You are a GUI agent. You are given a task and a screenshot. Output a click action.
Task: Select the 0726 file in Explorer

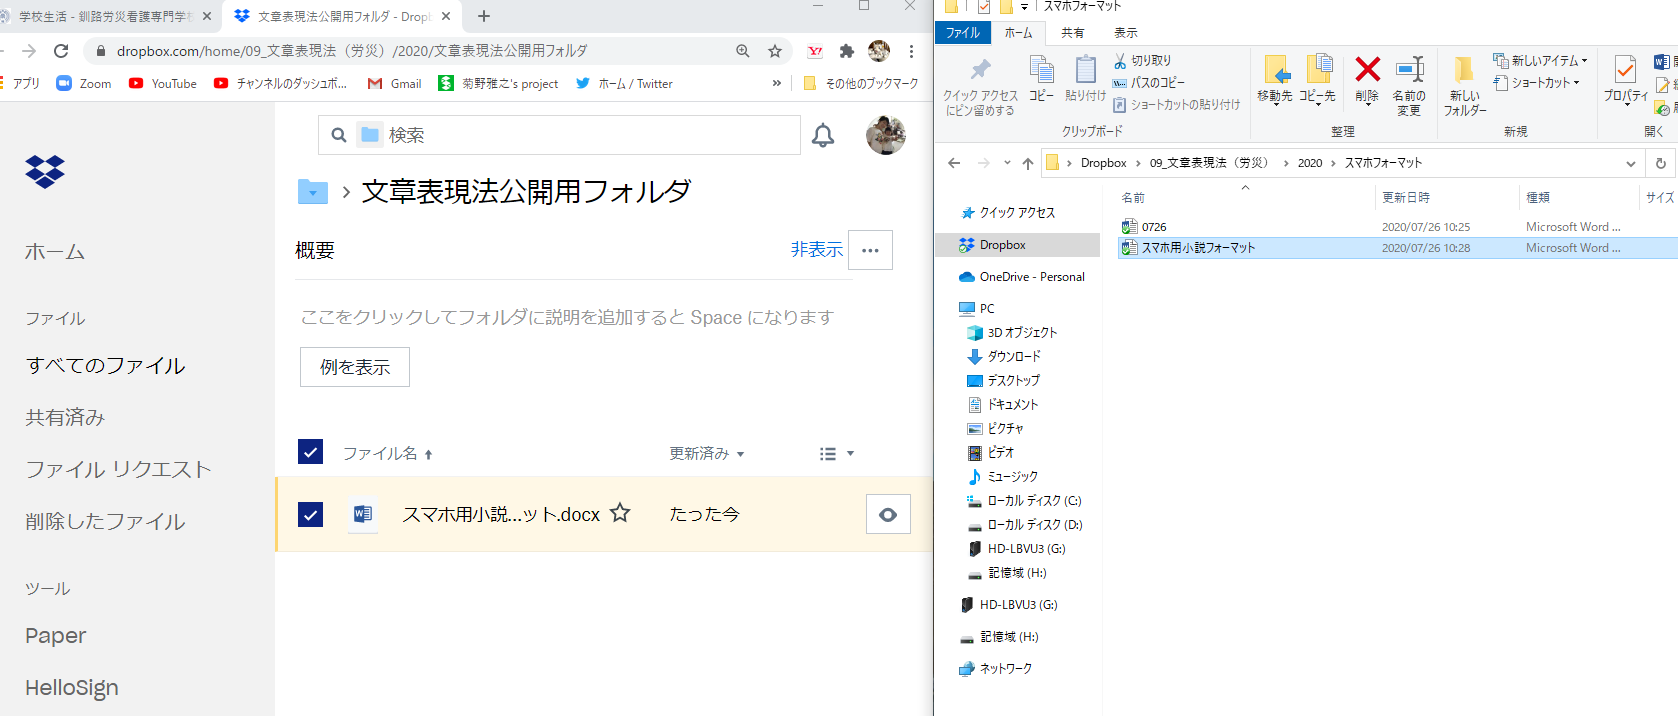coord(1154,227)
